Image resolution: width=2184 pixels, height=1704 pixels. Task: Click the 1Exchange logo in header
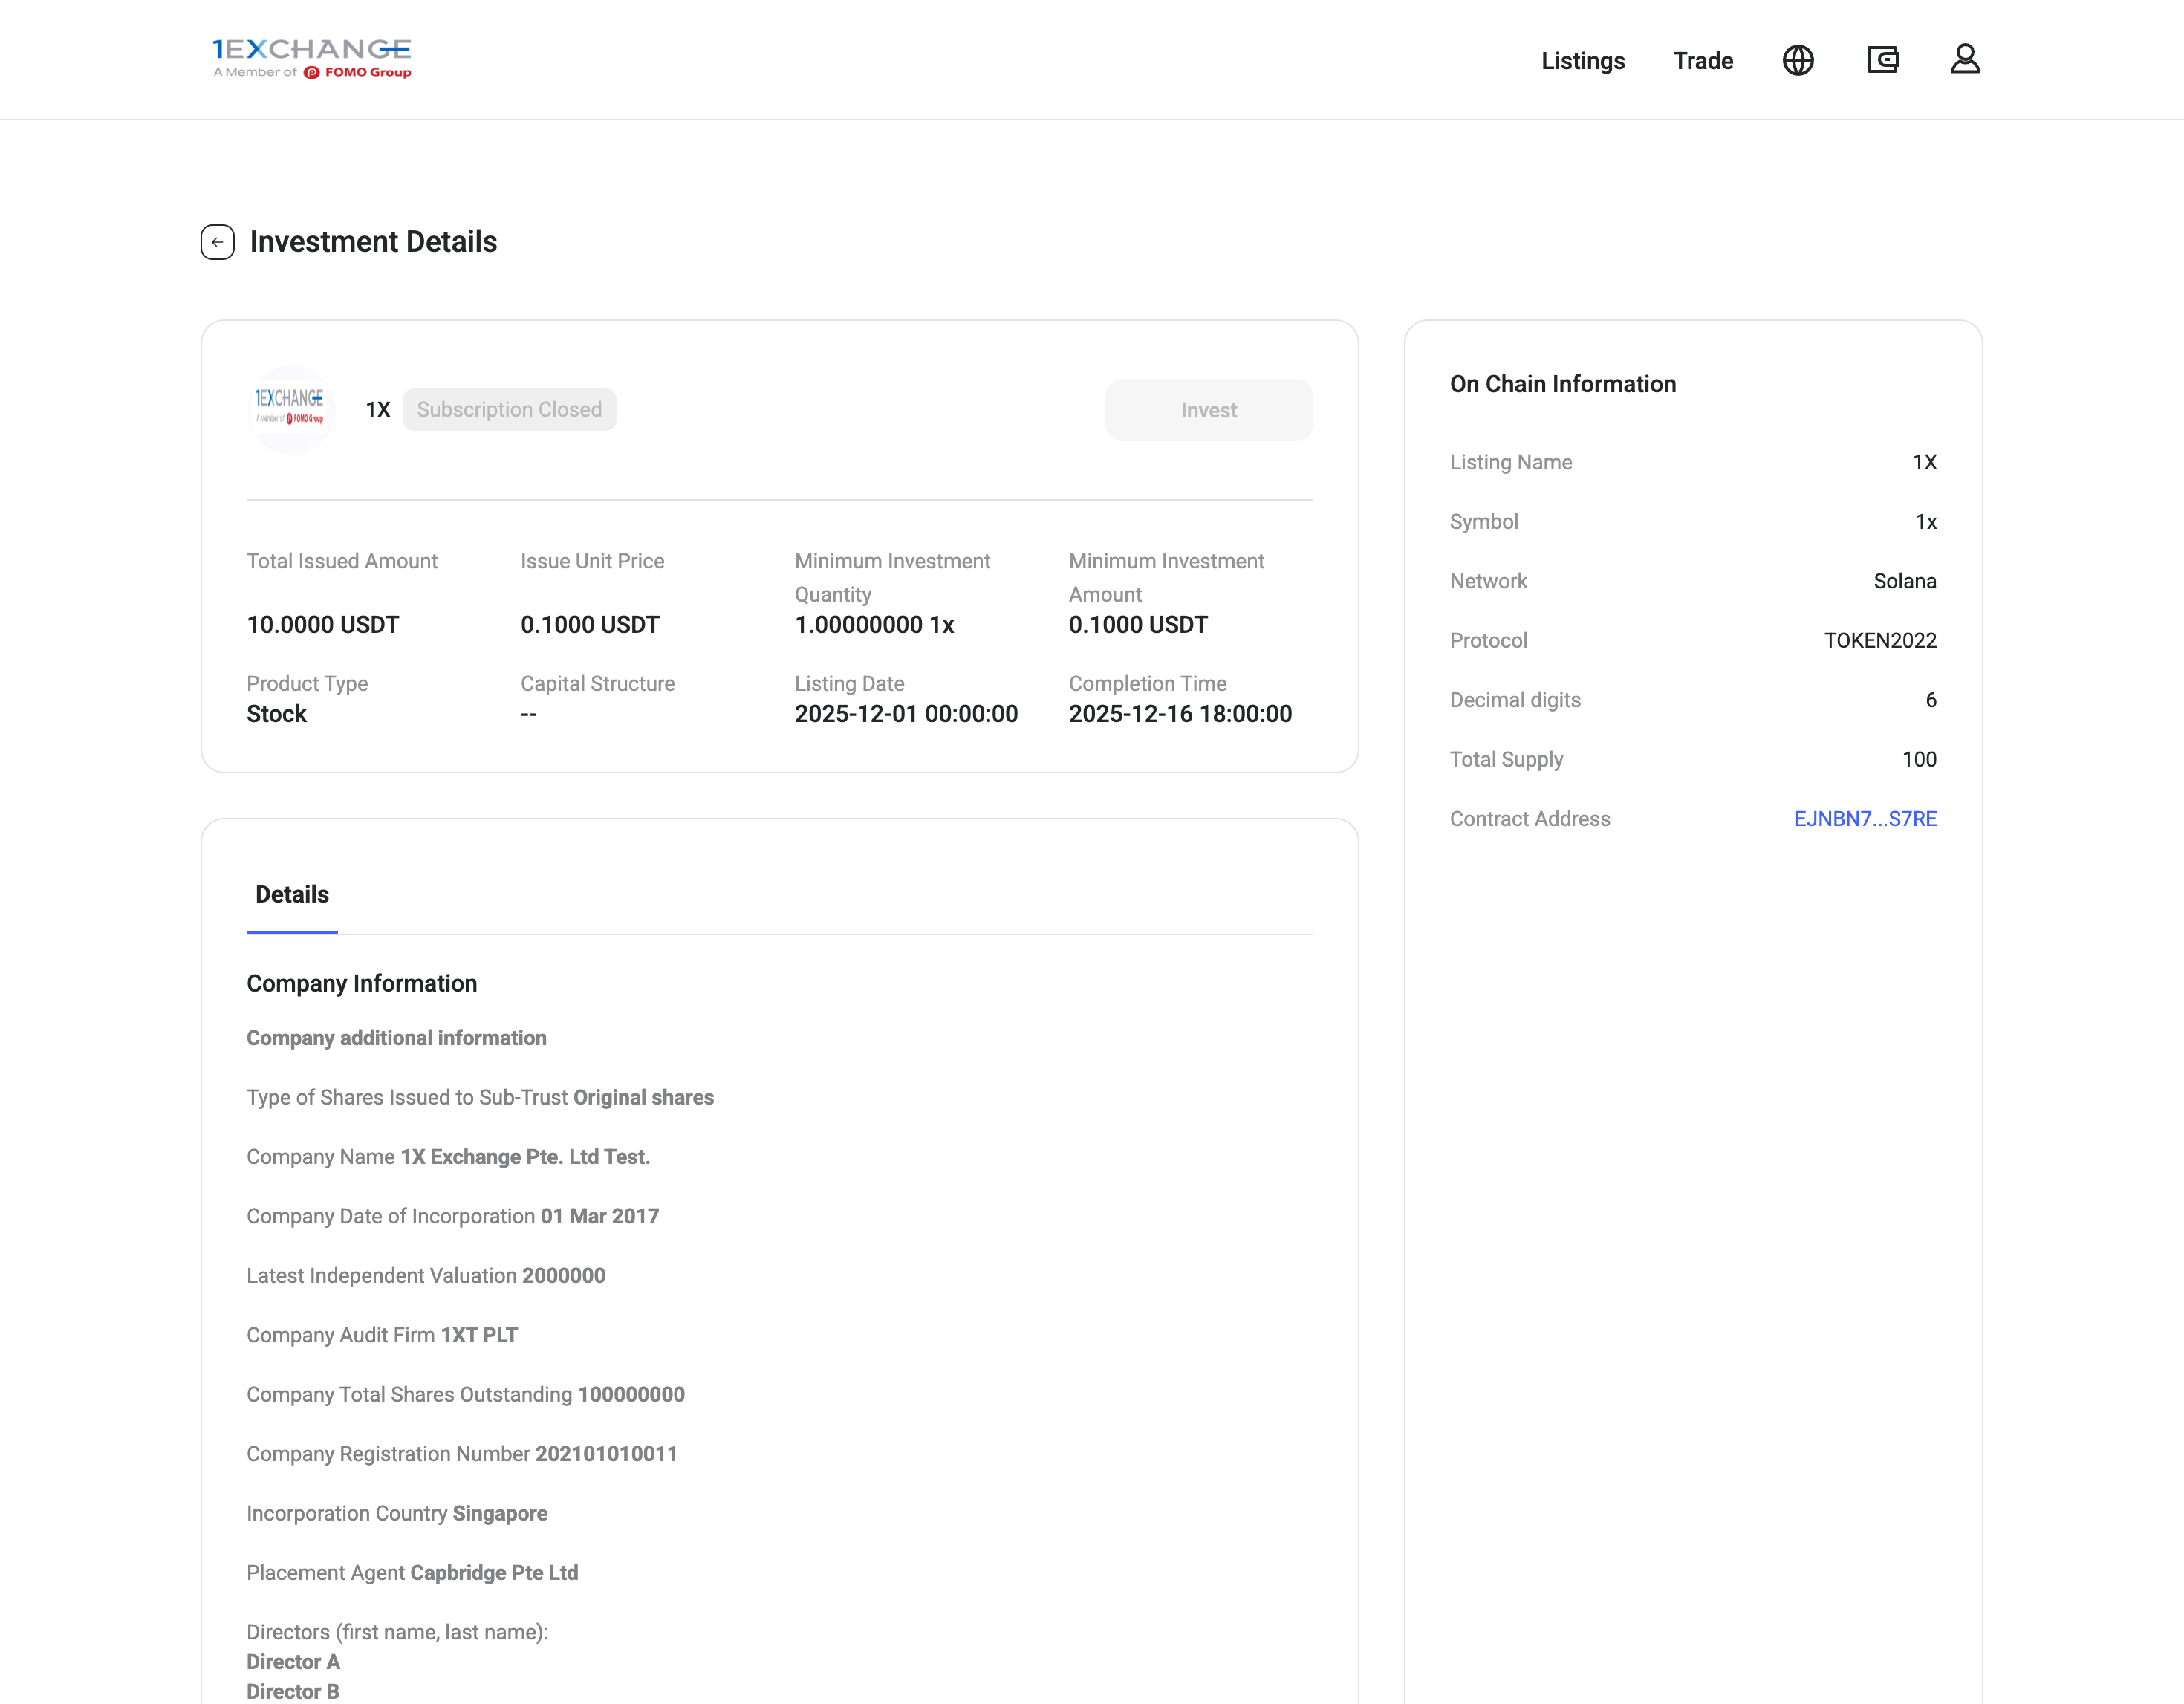311,58
